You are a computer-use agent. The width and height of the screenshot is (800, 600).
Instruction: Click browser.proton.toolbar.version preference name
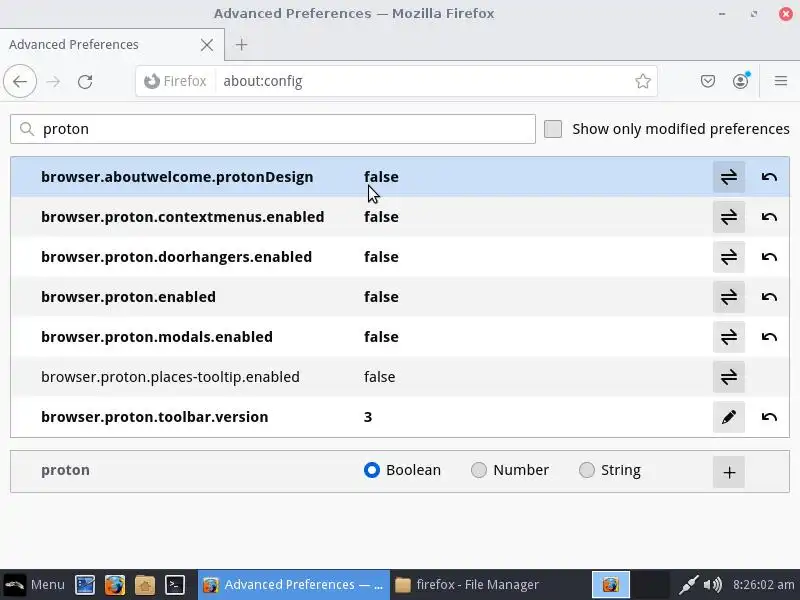click(155, 417)
